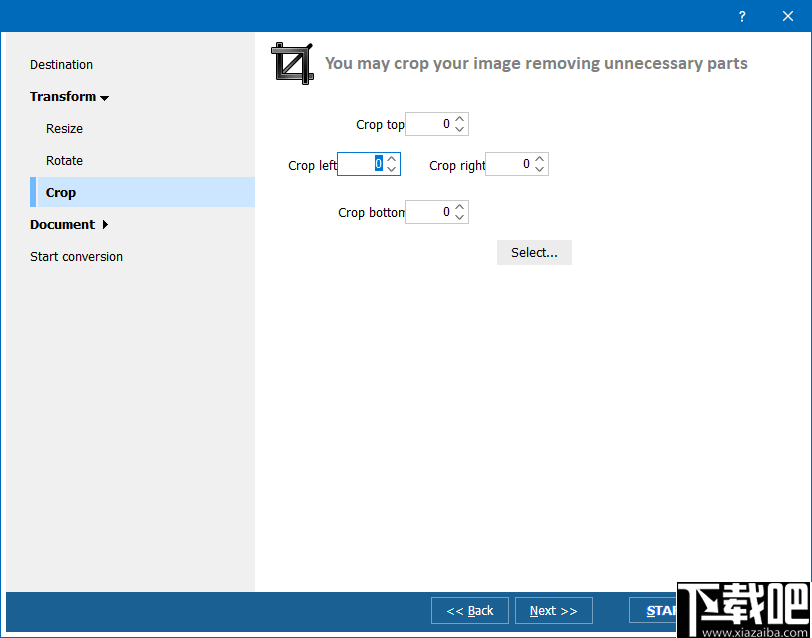Collapse the Transform section arrow

[x=105, y=98]
